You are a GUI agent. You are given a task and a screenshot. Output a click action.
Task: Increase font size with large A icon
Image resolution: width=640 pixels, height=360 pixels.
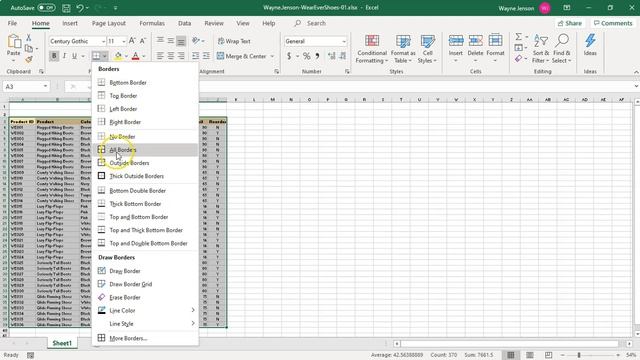point(132,41)
